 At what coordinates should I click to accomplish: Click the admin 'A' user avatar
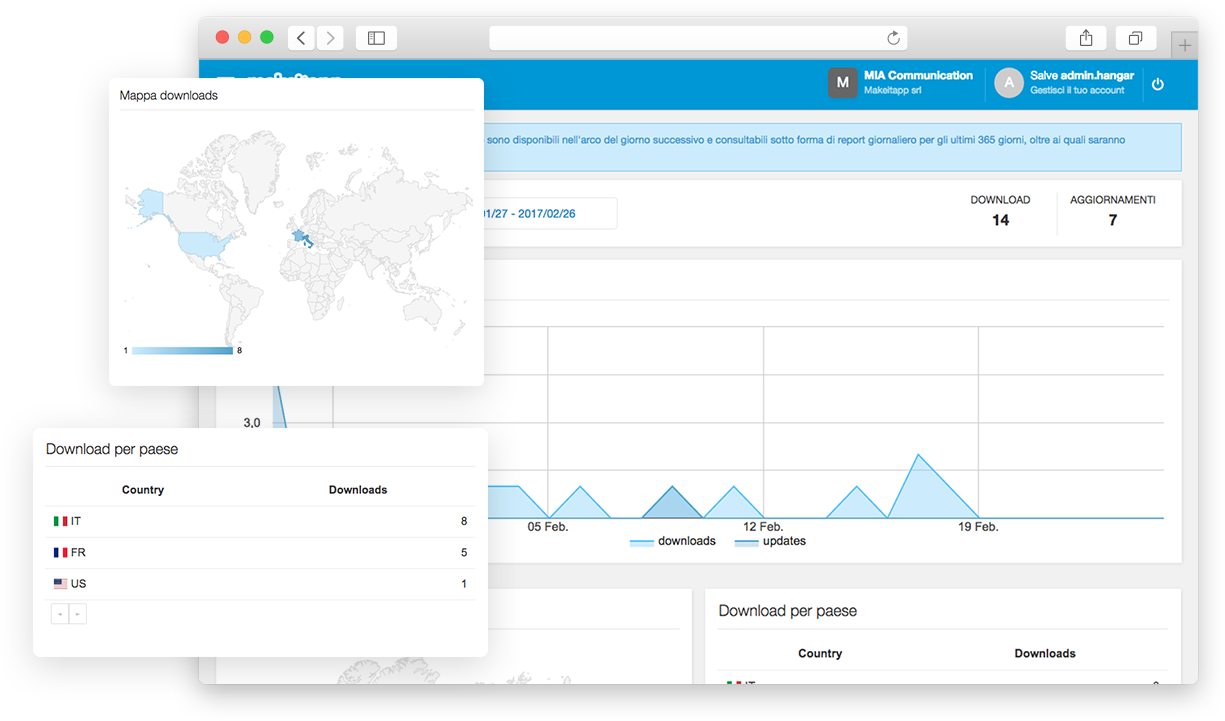pos(1009,83)
